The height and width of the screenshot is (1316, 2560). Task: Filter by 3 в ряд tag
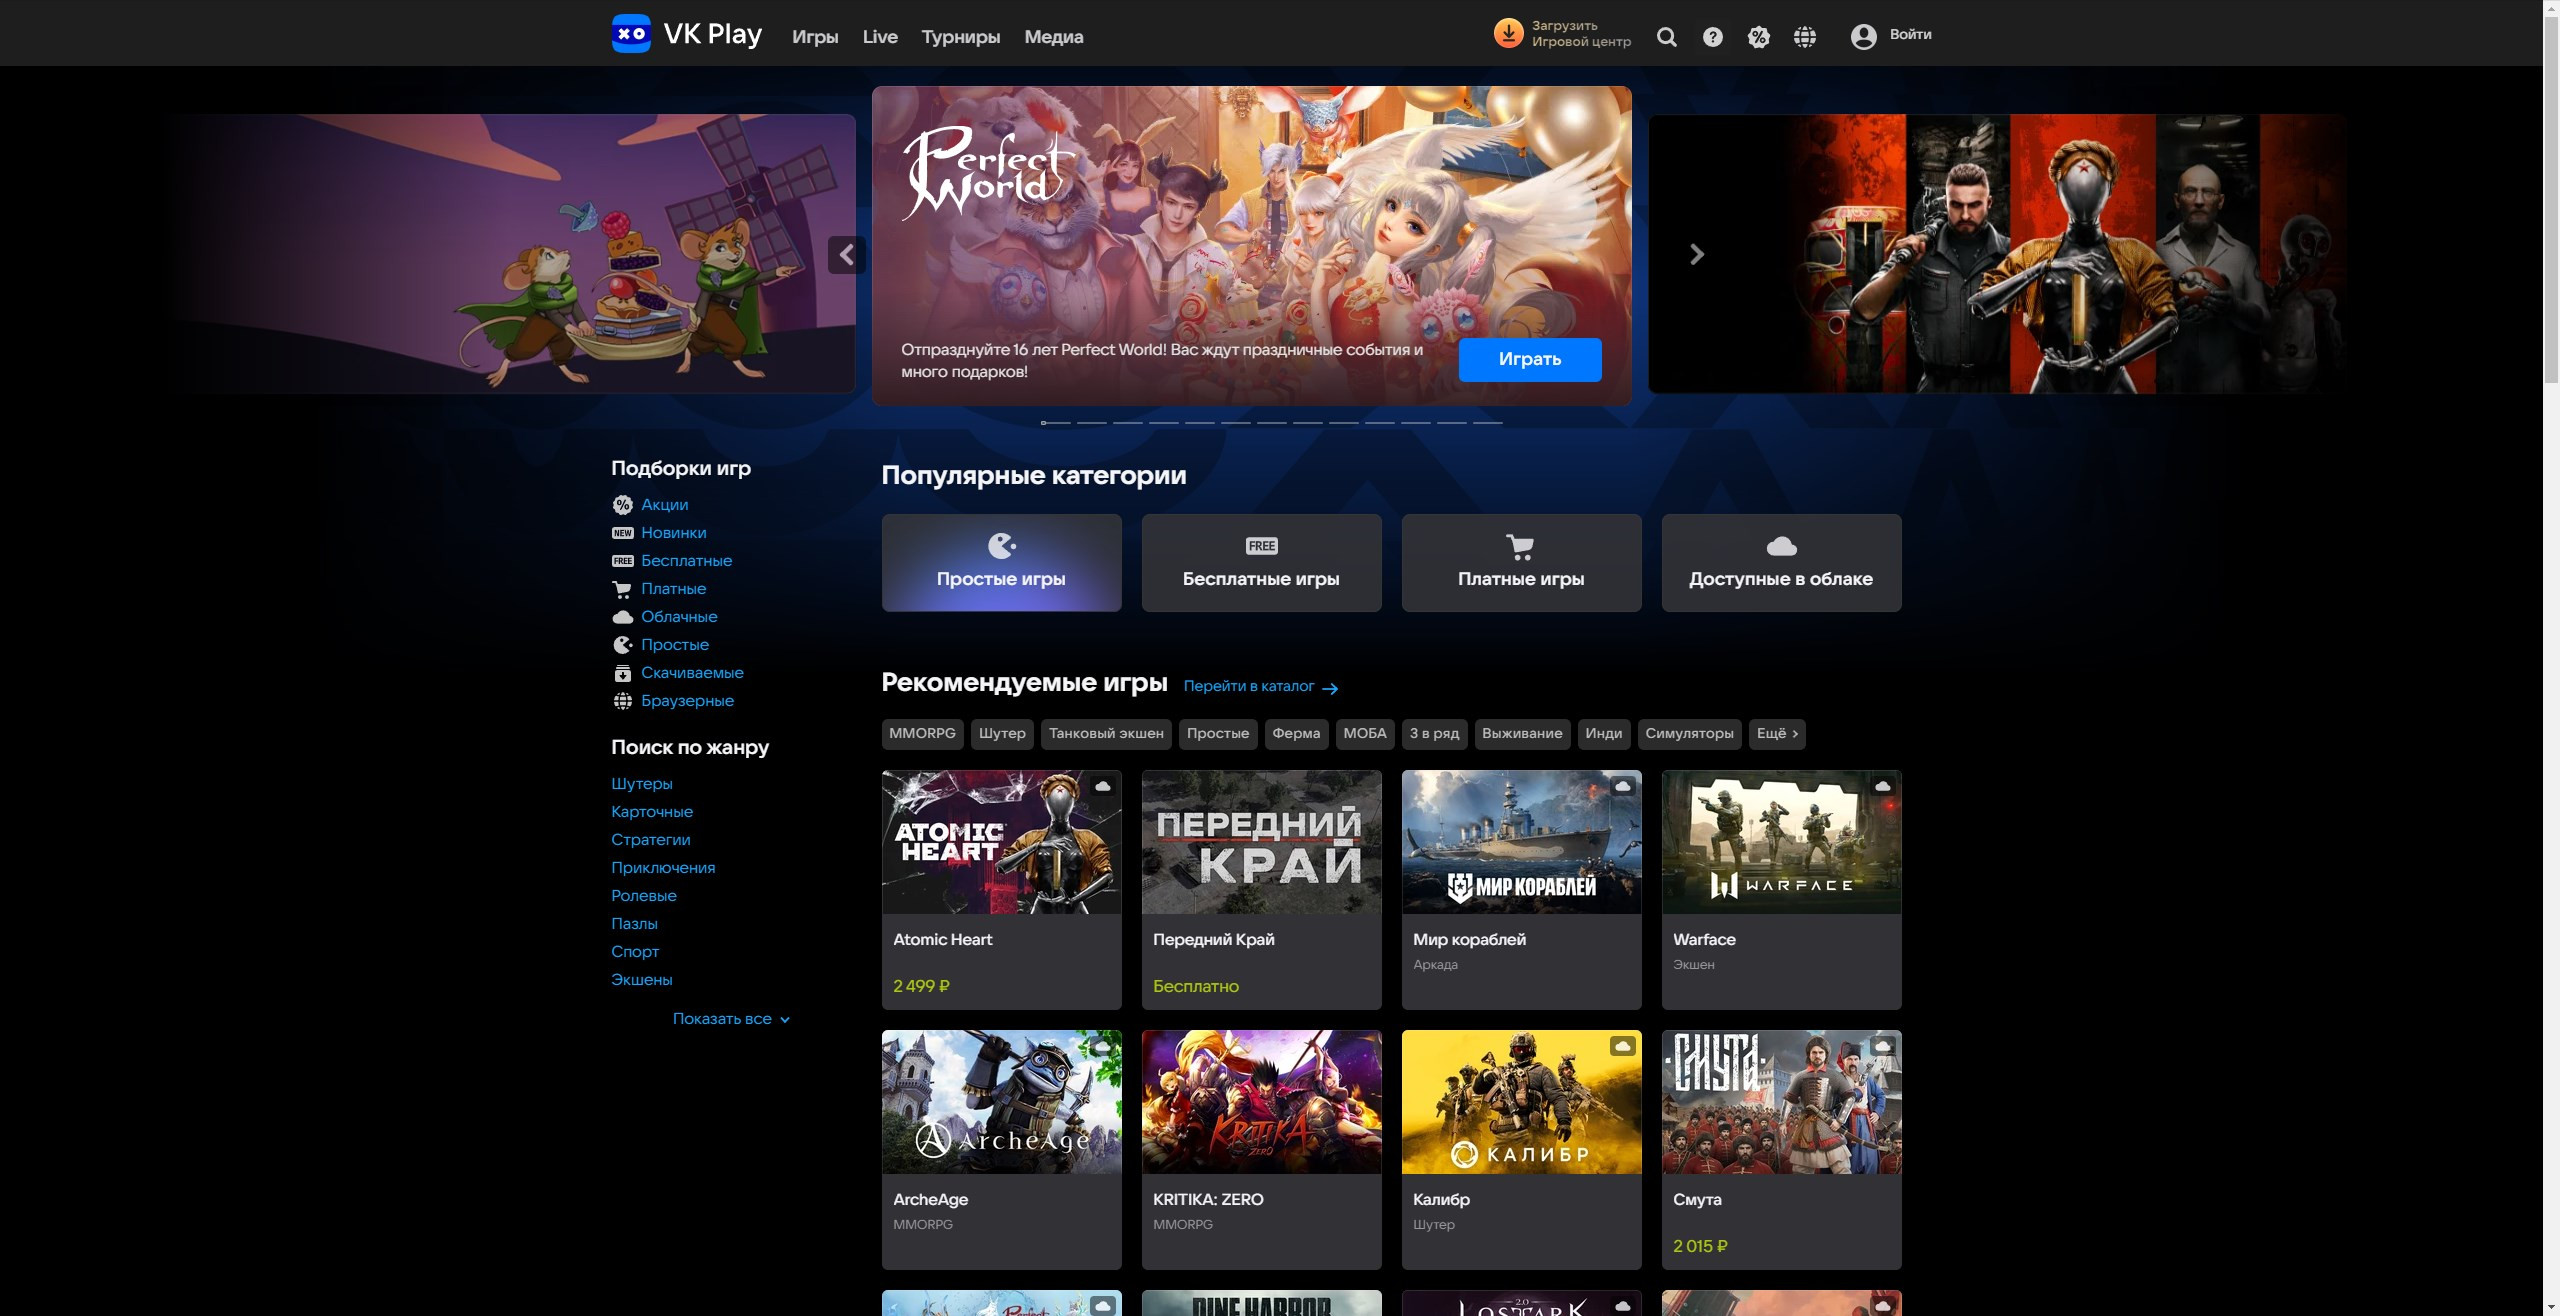pos(1434,734)
